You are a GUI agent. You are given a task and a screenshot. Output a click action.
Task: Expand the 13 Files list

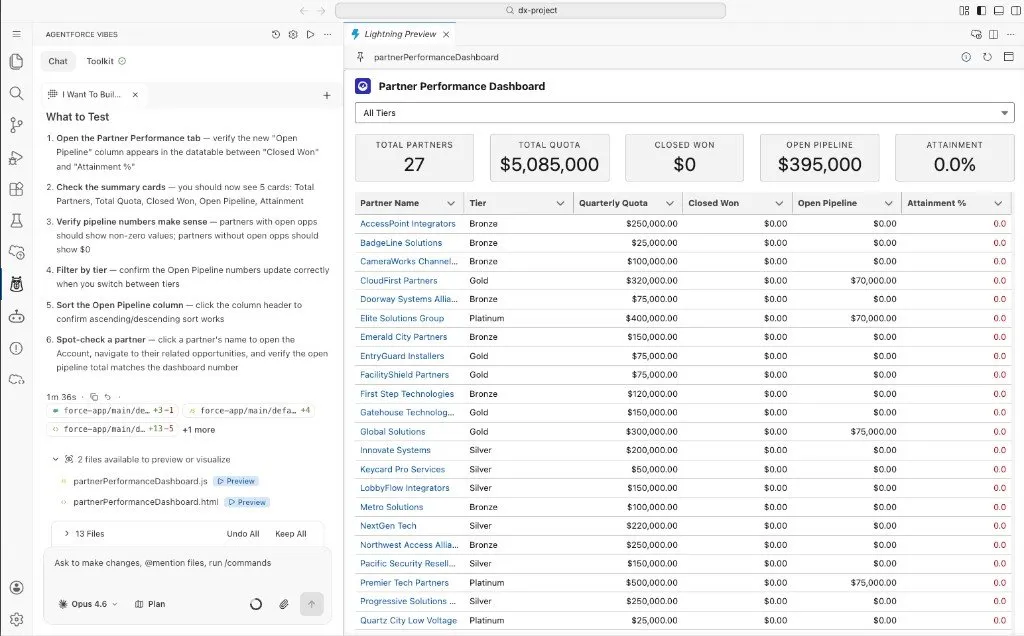(x=67, y=533)
